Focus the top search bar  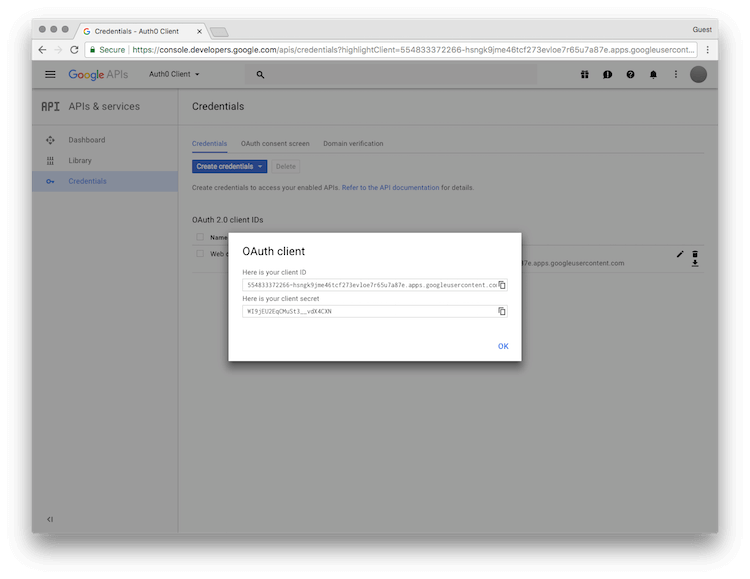click(x=390, y=75)
